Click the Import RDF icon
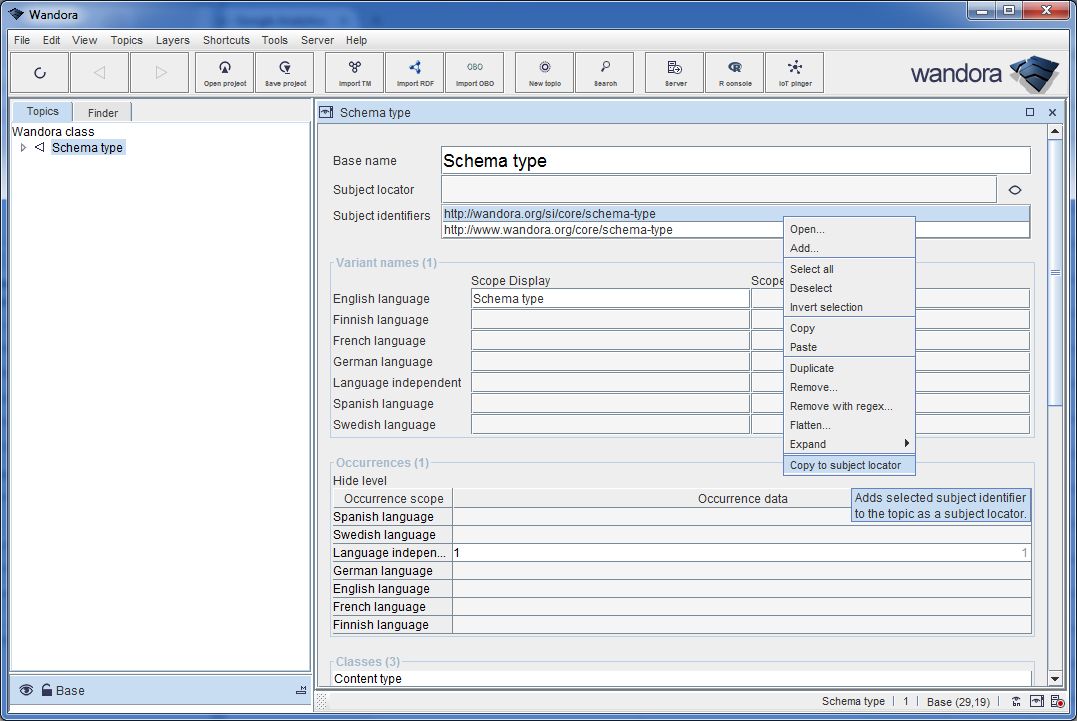Viewport: 1077px width, 721px height. (x=414, y=72)
